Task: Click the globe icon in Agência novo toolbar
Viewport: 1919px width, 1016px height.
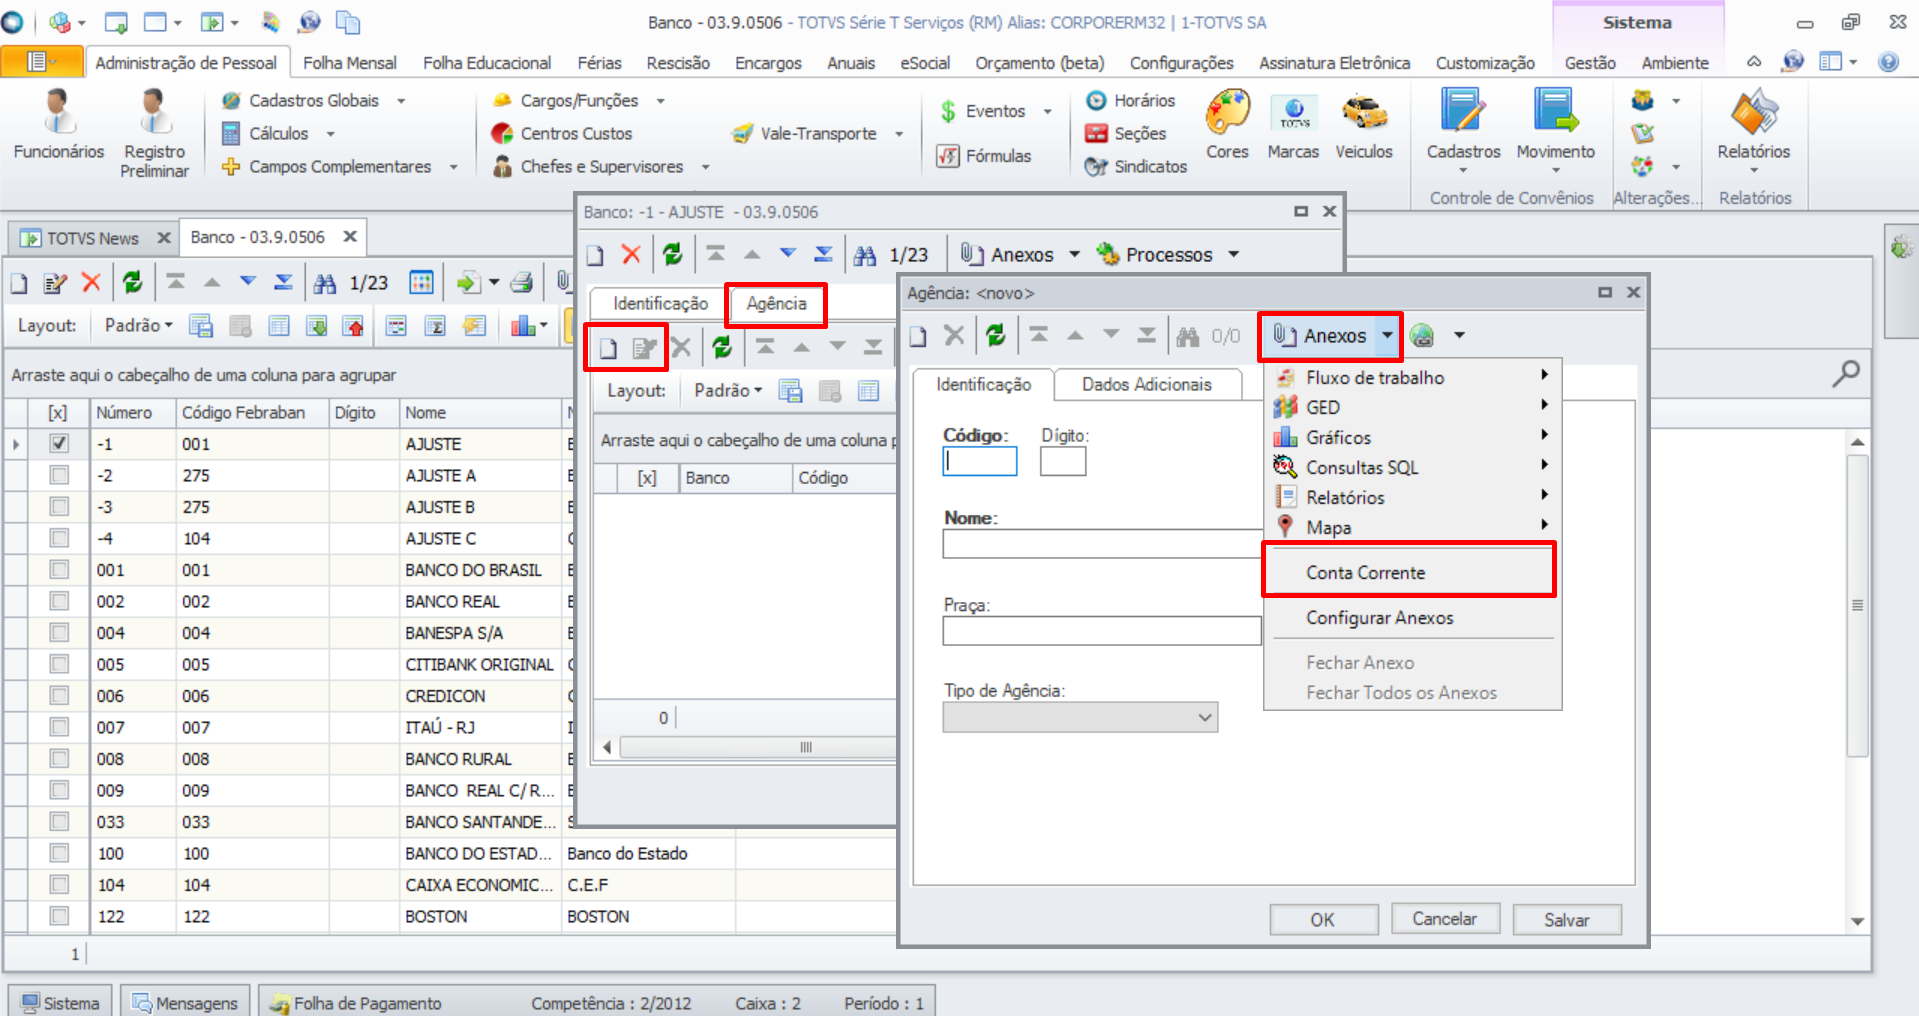Action: pyautogui.click(x=1422, y=336)
